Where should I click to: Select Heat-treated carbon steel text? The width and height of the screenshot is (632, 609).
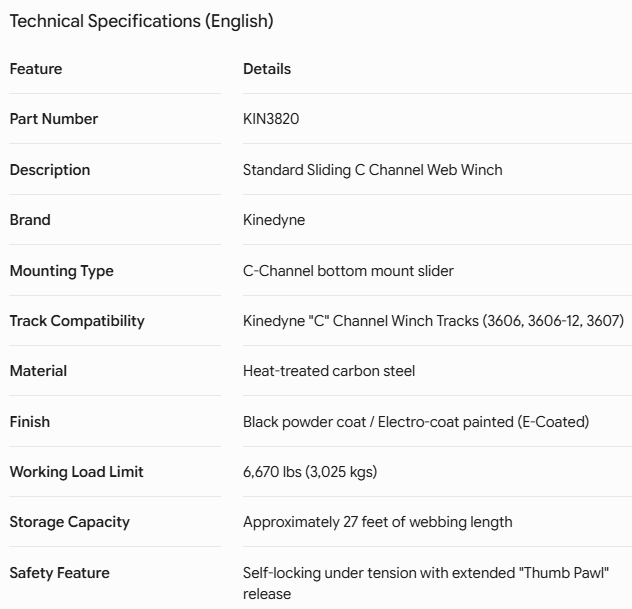(x=329, y=371)
